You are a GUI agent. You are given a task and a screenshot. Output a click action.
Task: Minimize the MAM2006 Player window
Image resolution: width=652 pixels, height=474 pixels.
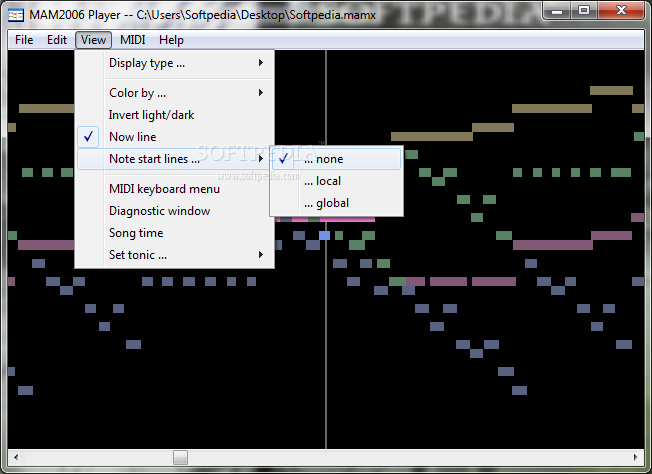(557, 10)
